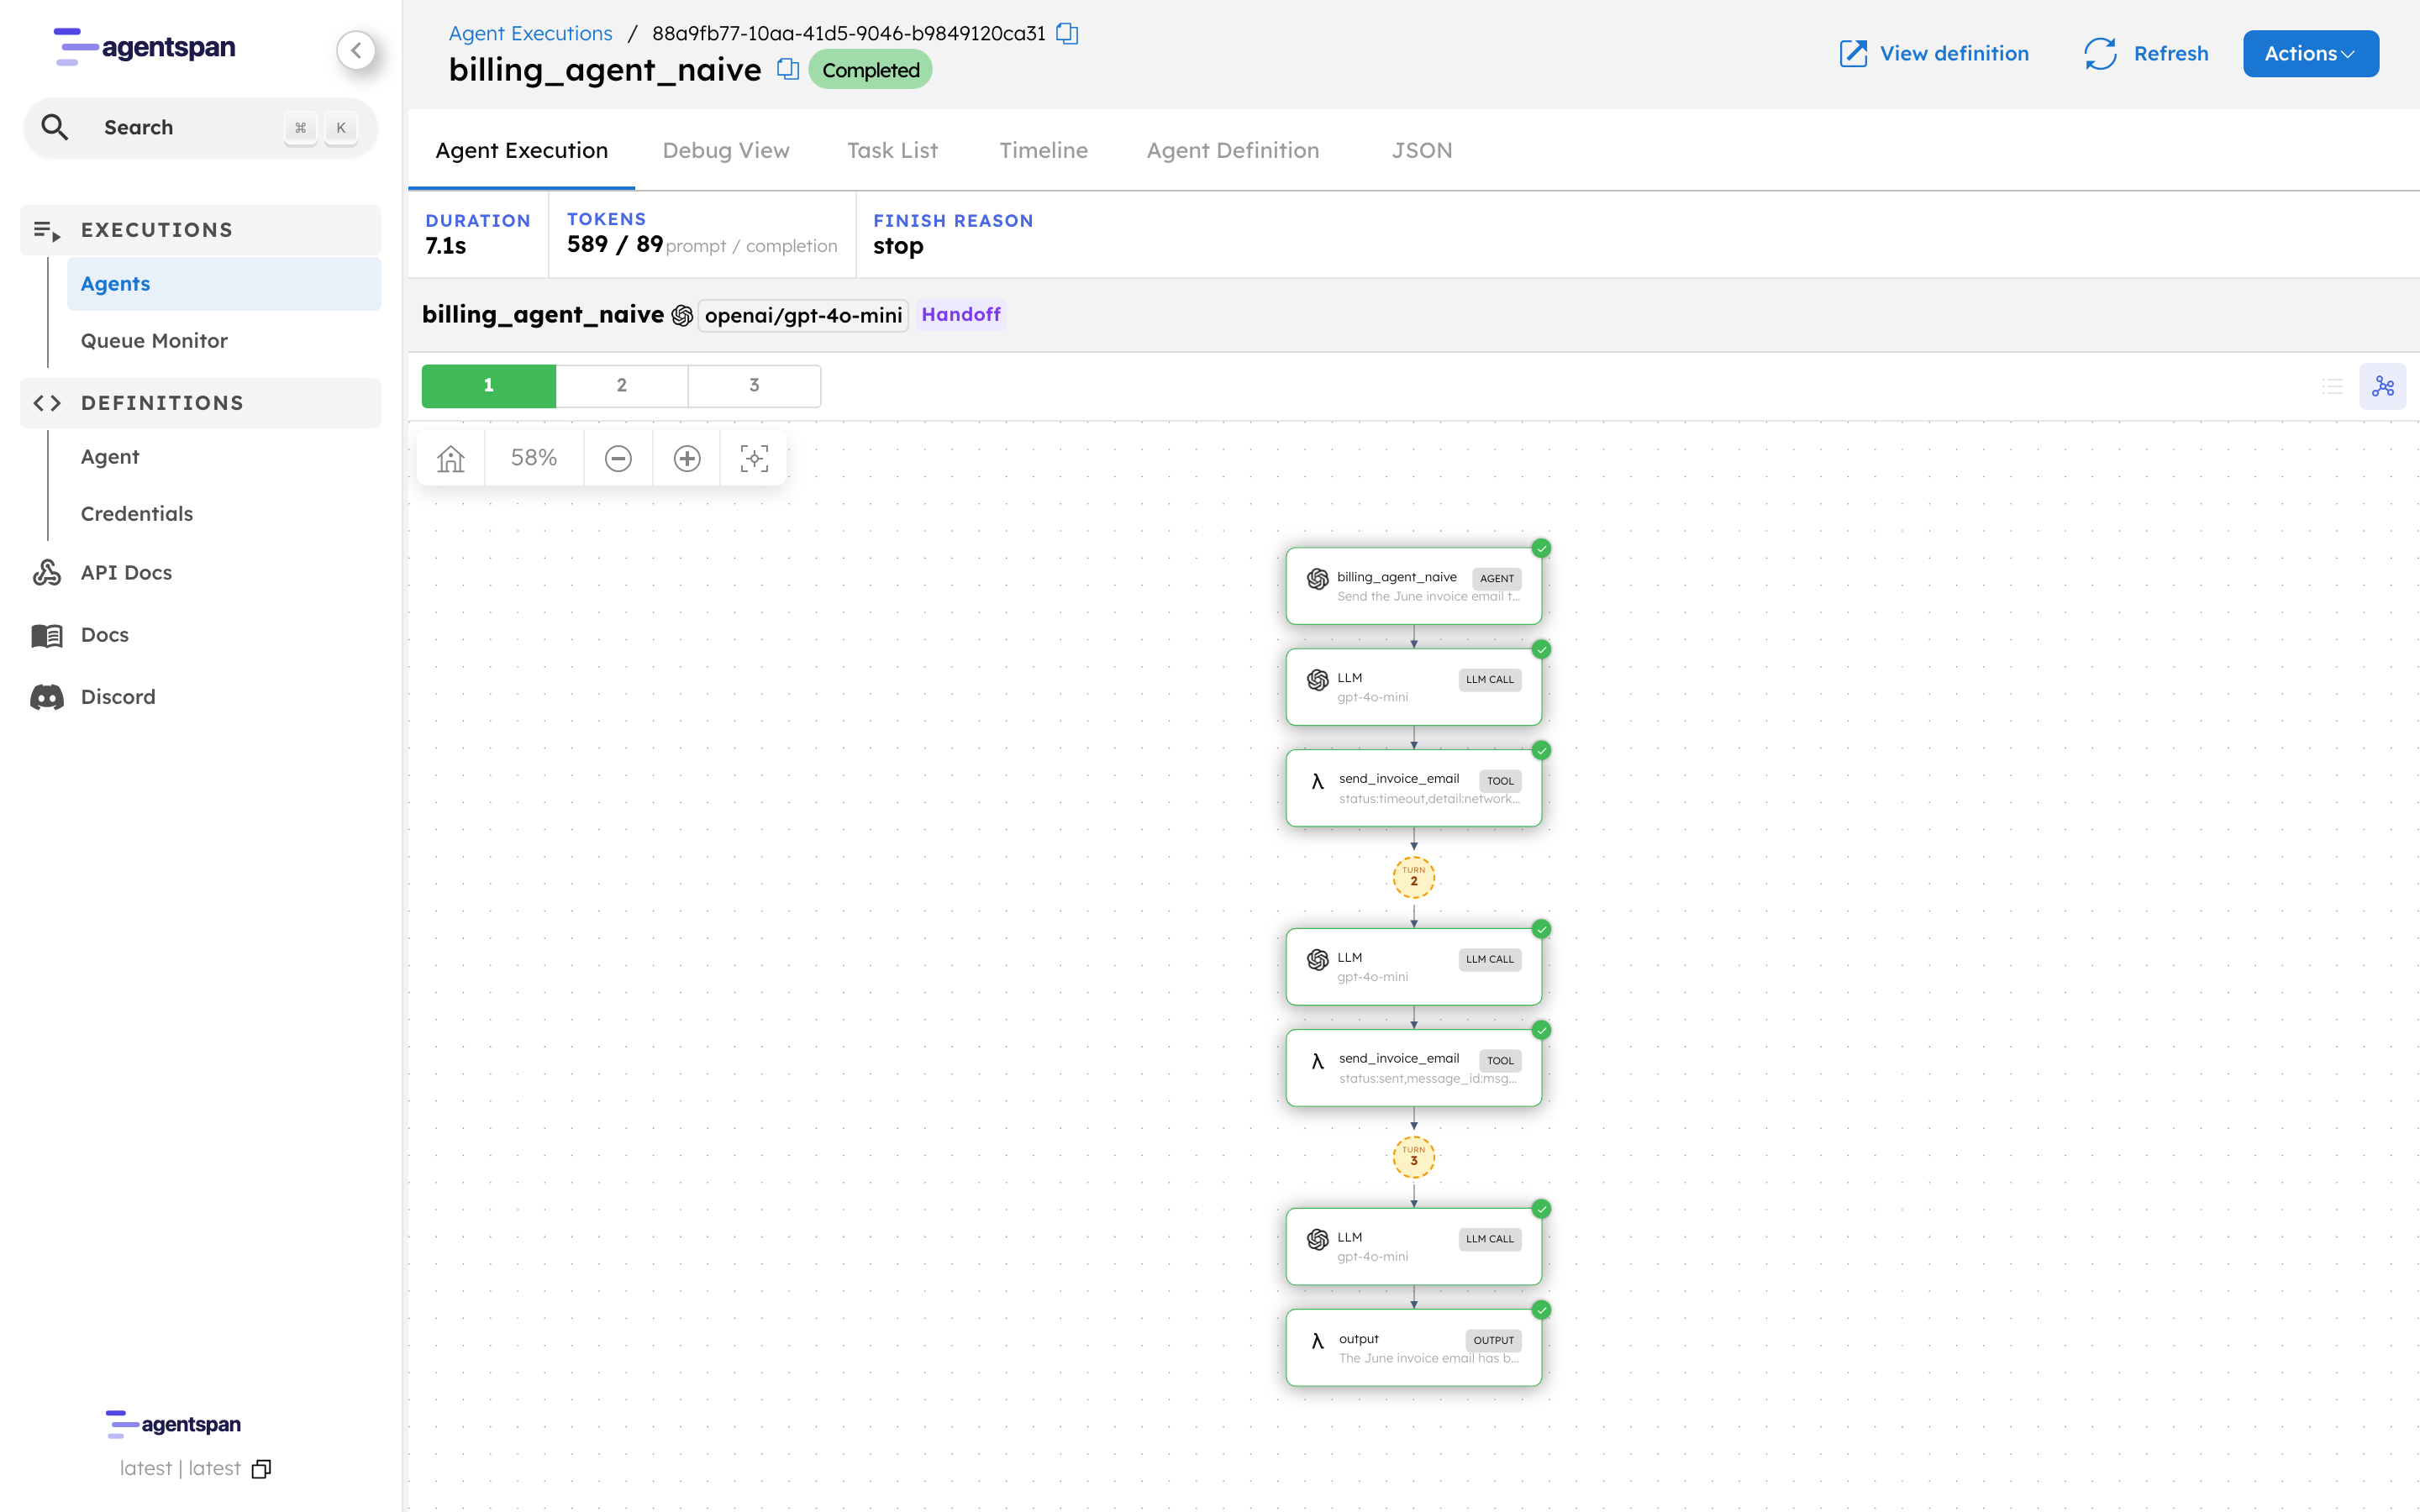This screenshot has height=1512, width=2420.
Task: Select the billing_agent_naive AGENT node
Action: 1413,586
